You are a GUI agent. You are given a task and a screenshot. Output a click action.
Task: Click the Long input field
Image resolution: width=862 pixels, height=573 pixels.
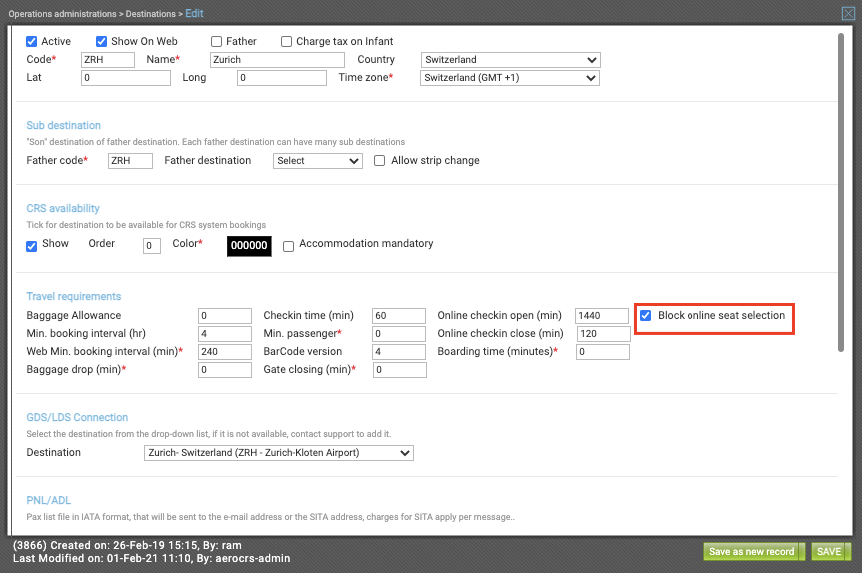(282, 78)
